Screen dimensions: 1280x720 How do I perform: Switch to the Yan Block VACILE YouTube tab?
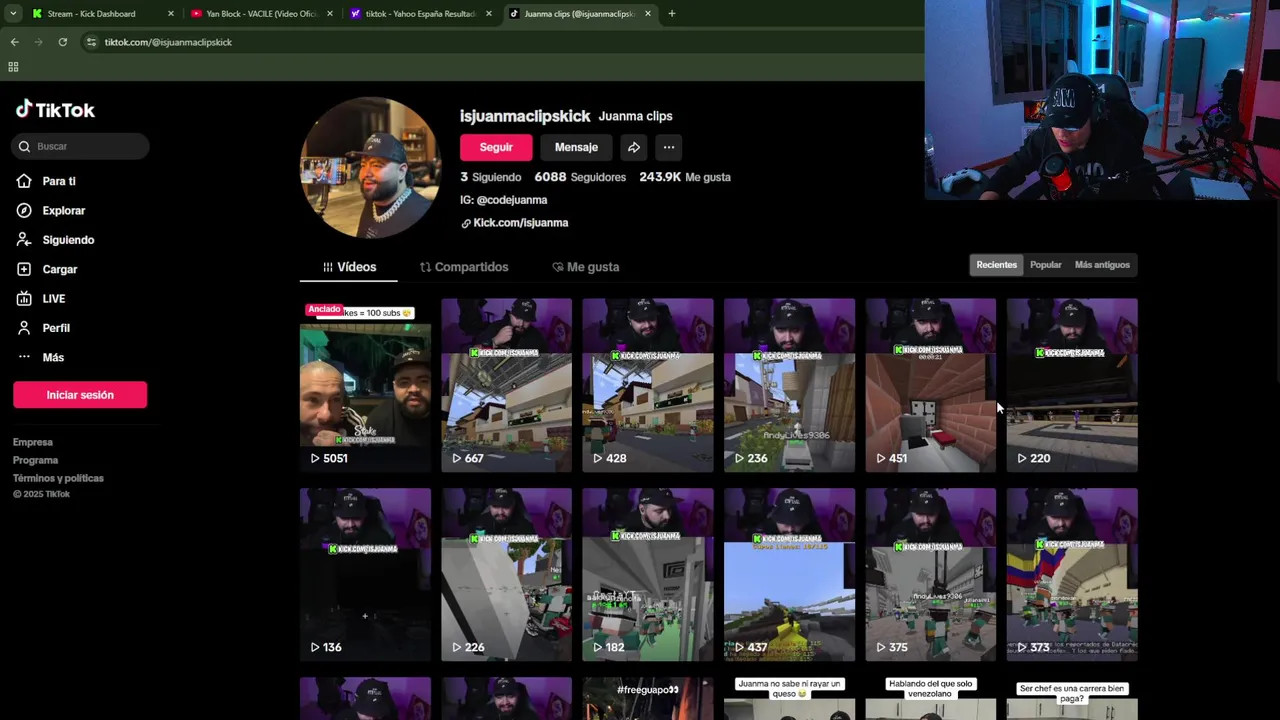point(261,14)
